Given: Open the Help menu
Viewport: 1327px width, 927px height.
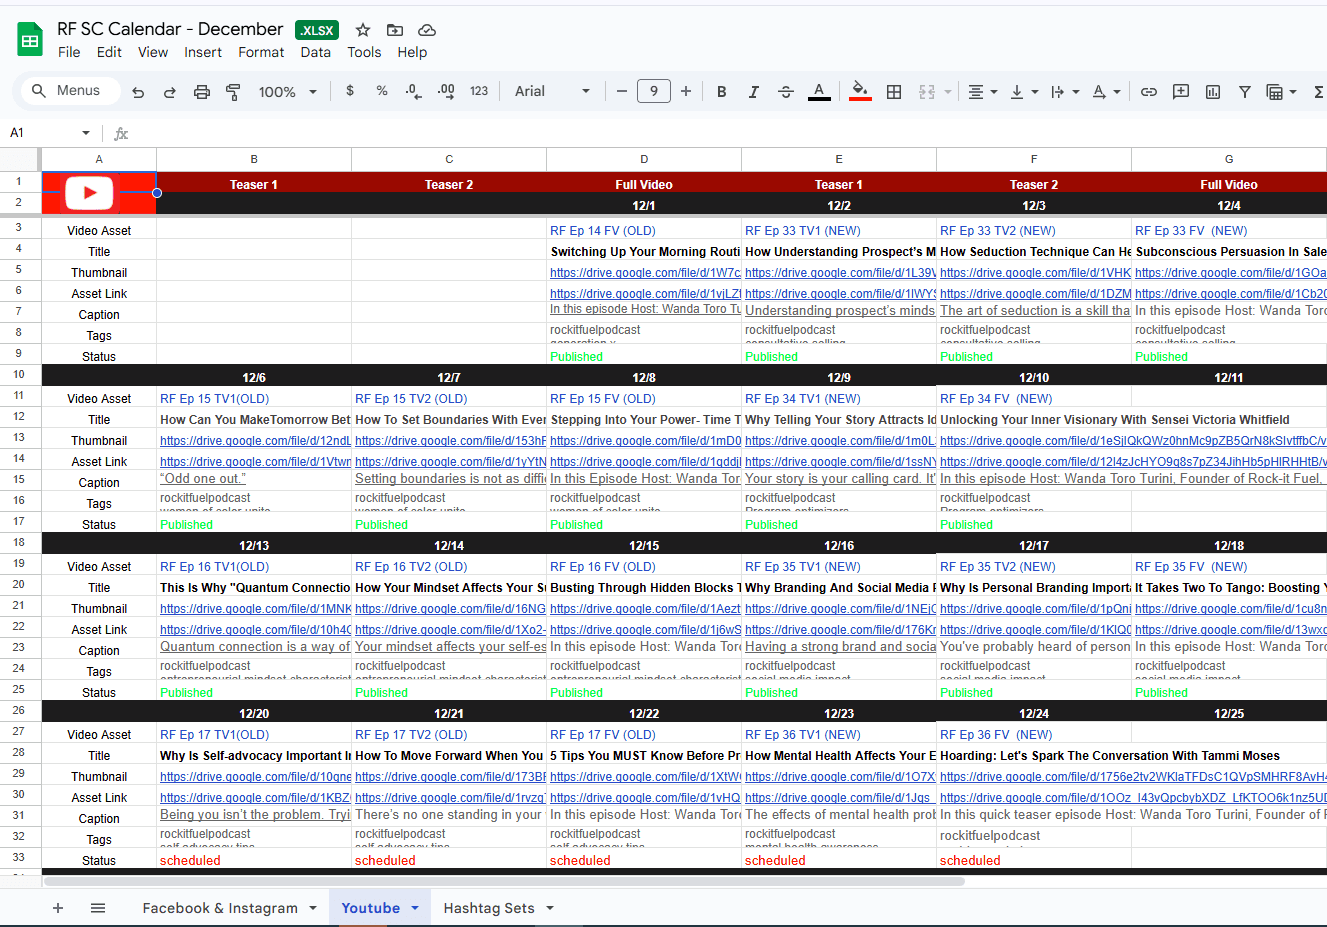Looking at the screenshot, I should (x=412, y=52).
